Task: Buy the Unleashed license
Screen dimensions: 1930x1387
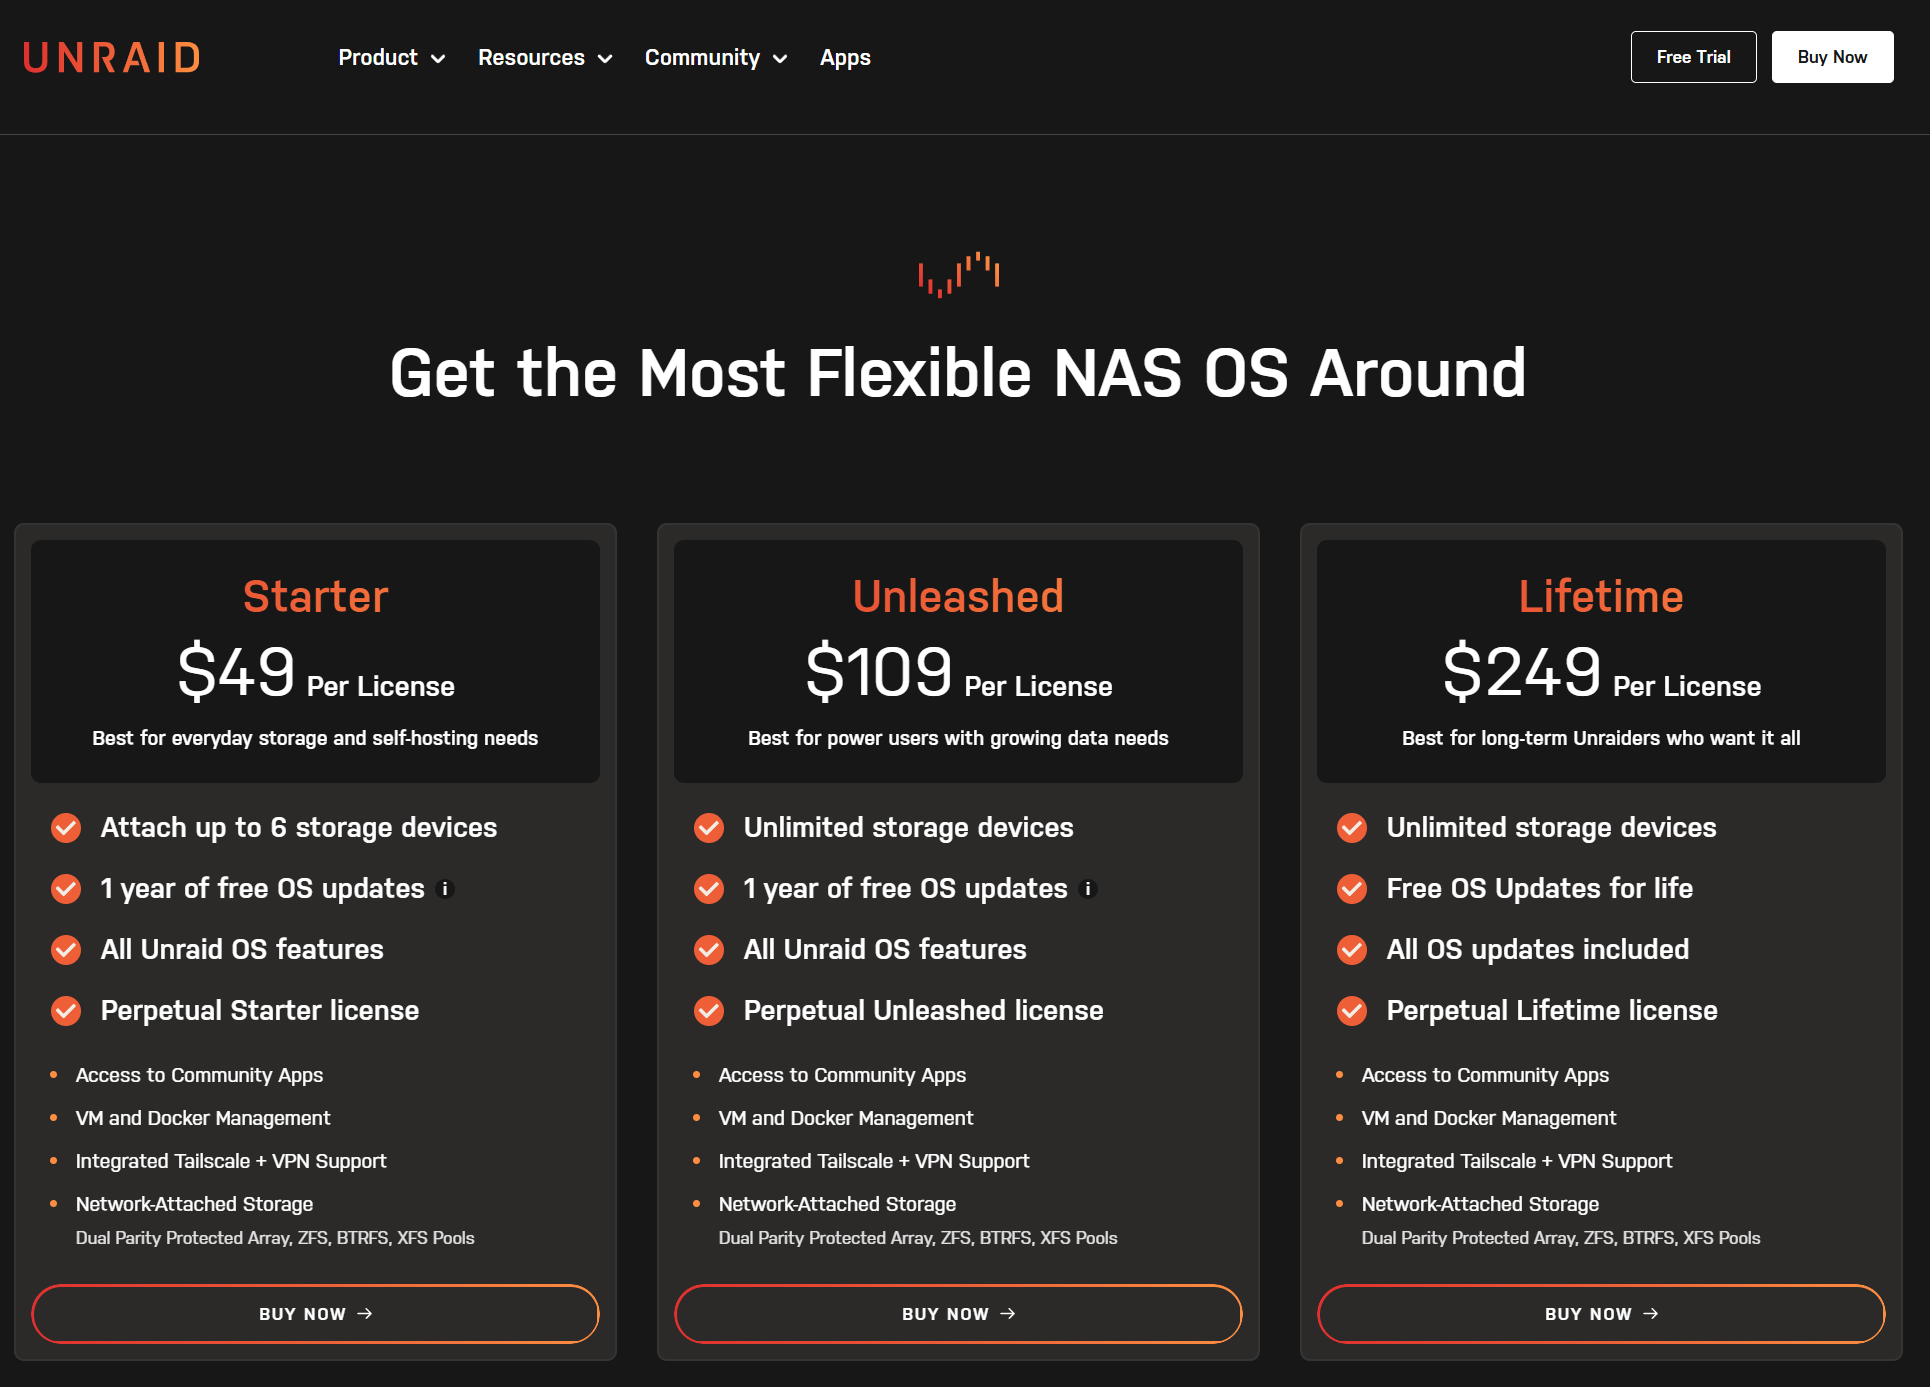Action: [958, 1314]
